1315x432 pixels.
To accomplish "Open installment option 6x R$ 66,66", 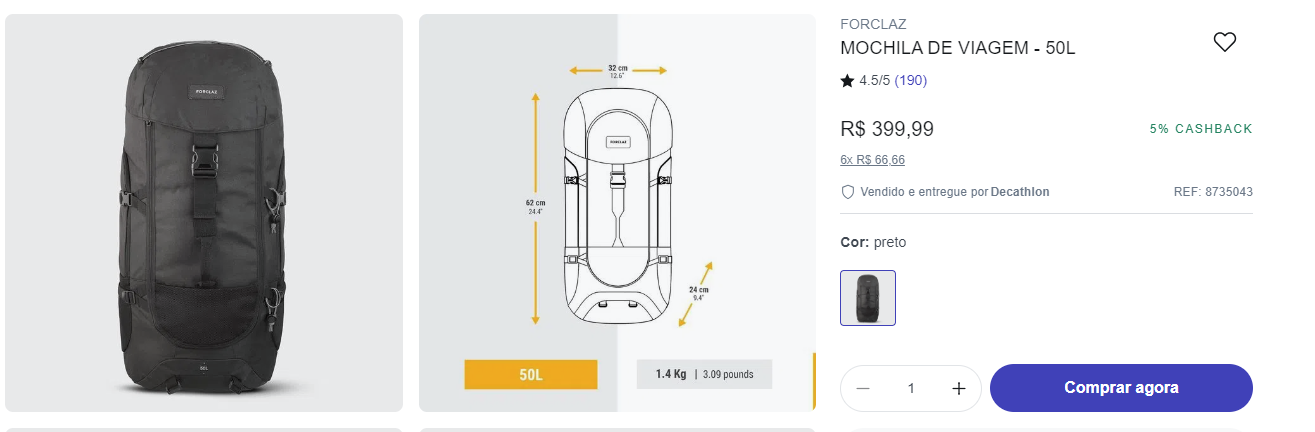I will [x=873, y=160].
